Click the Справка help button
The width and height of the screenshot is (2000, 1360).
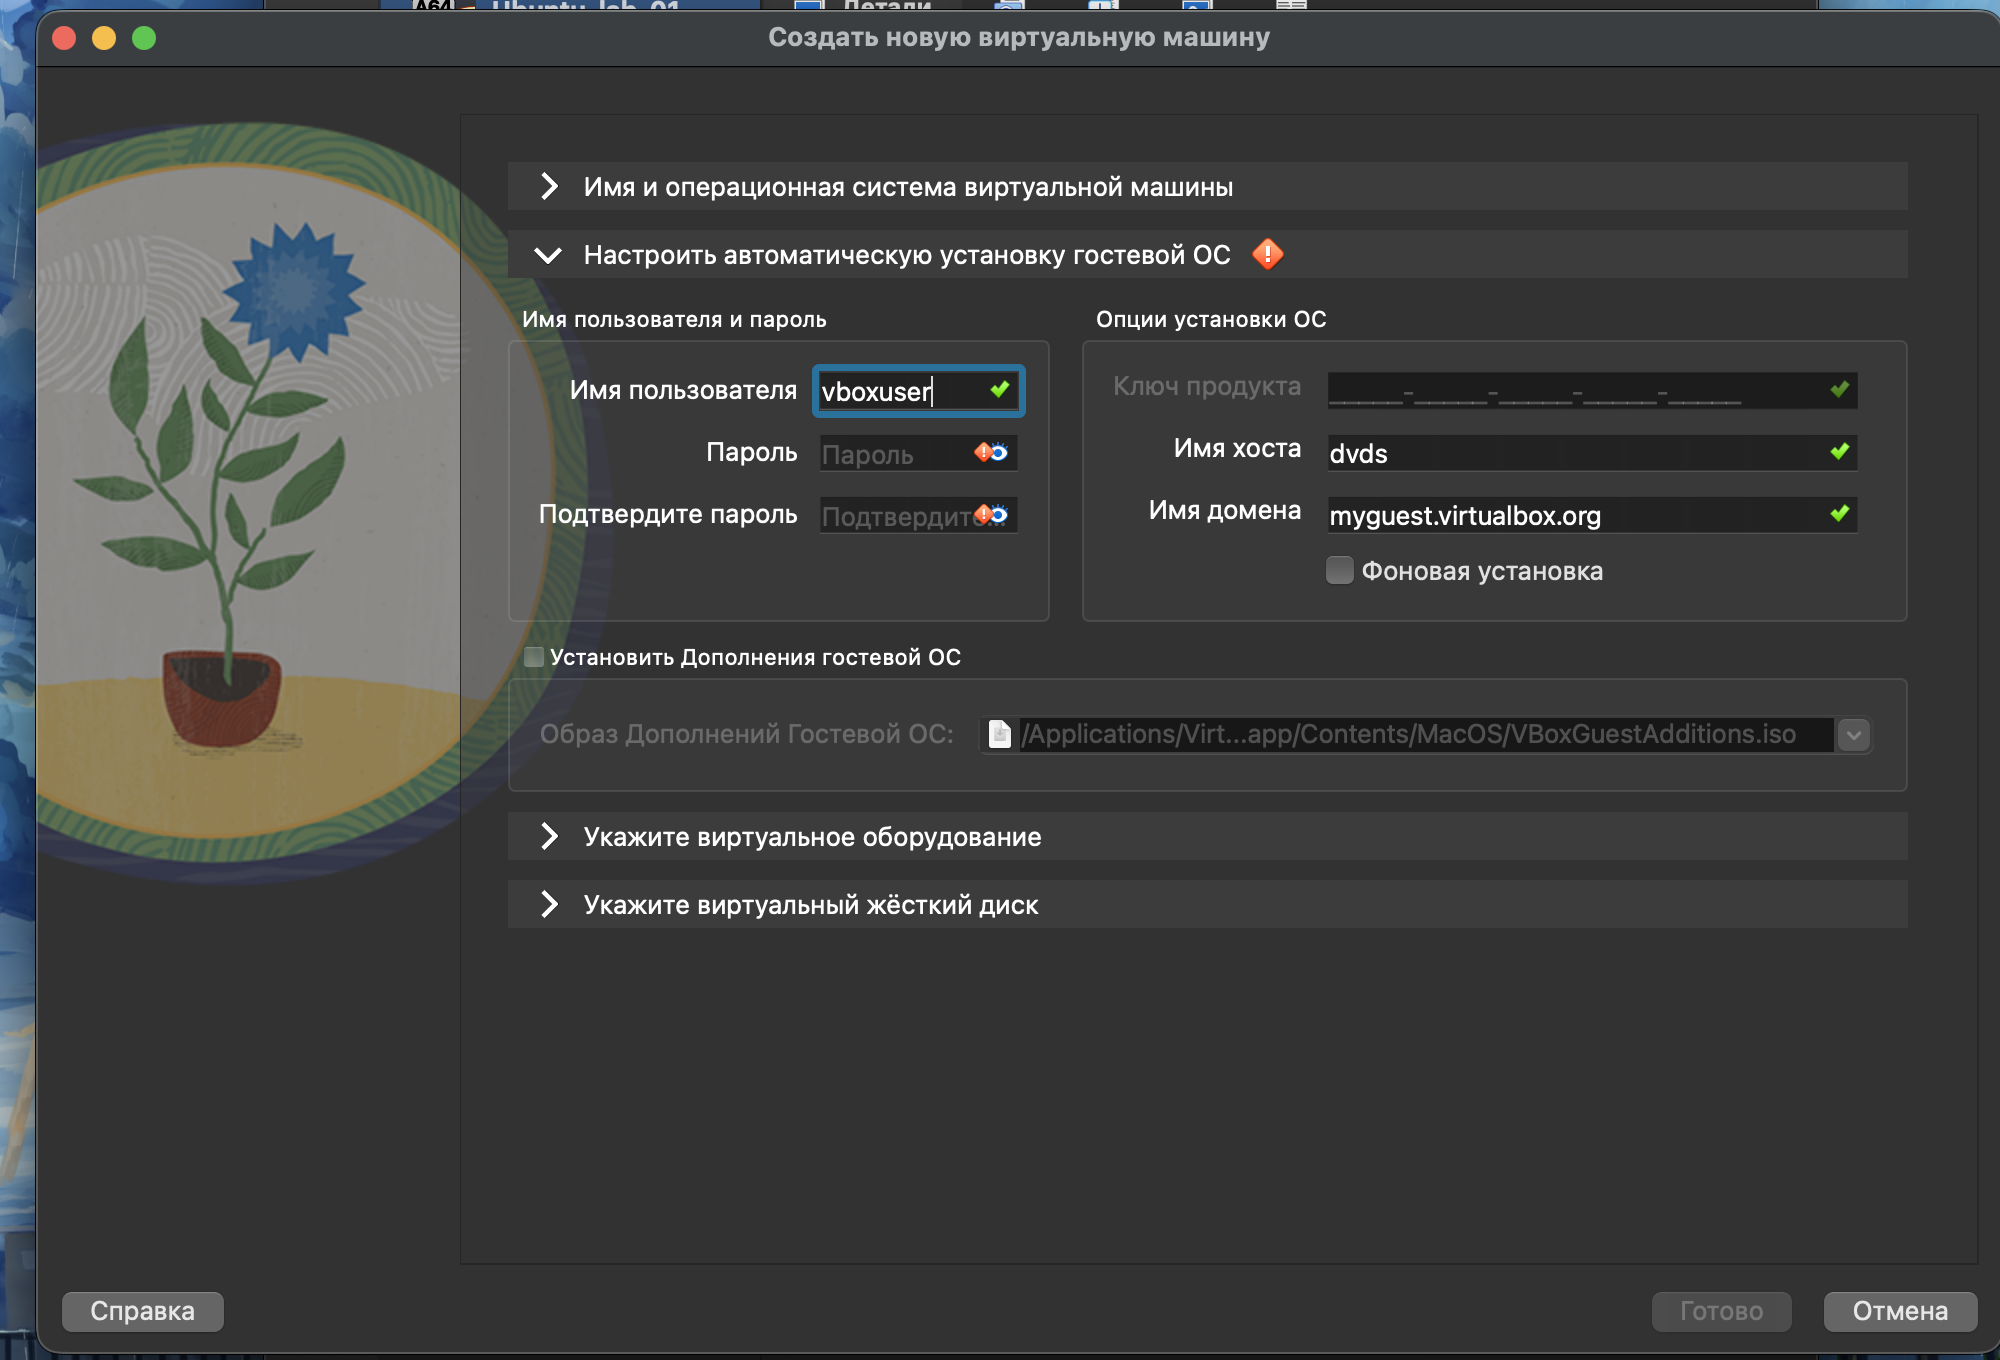click(x=142, y=1311)
